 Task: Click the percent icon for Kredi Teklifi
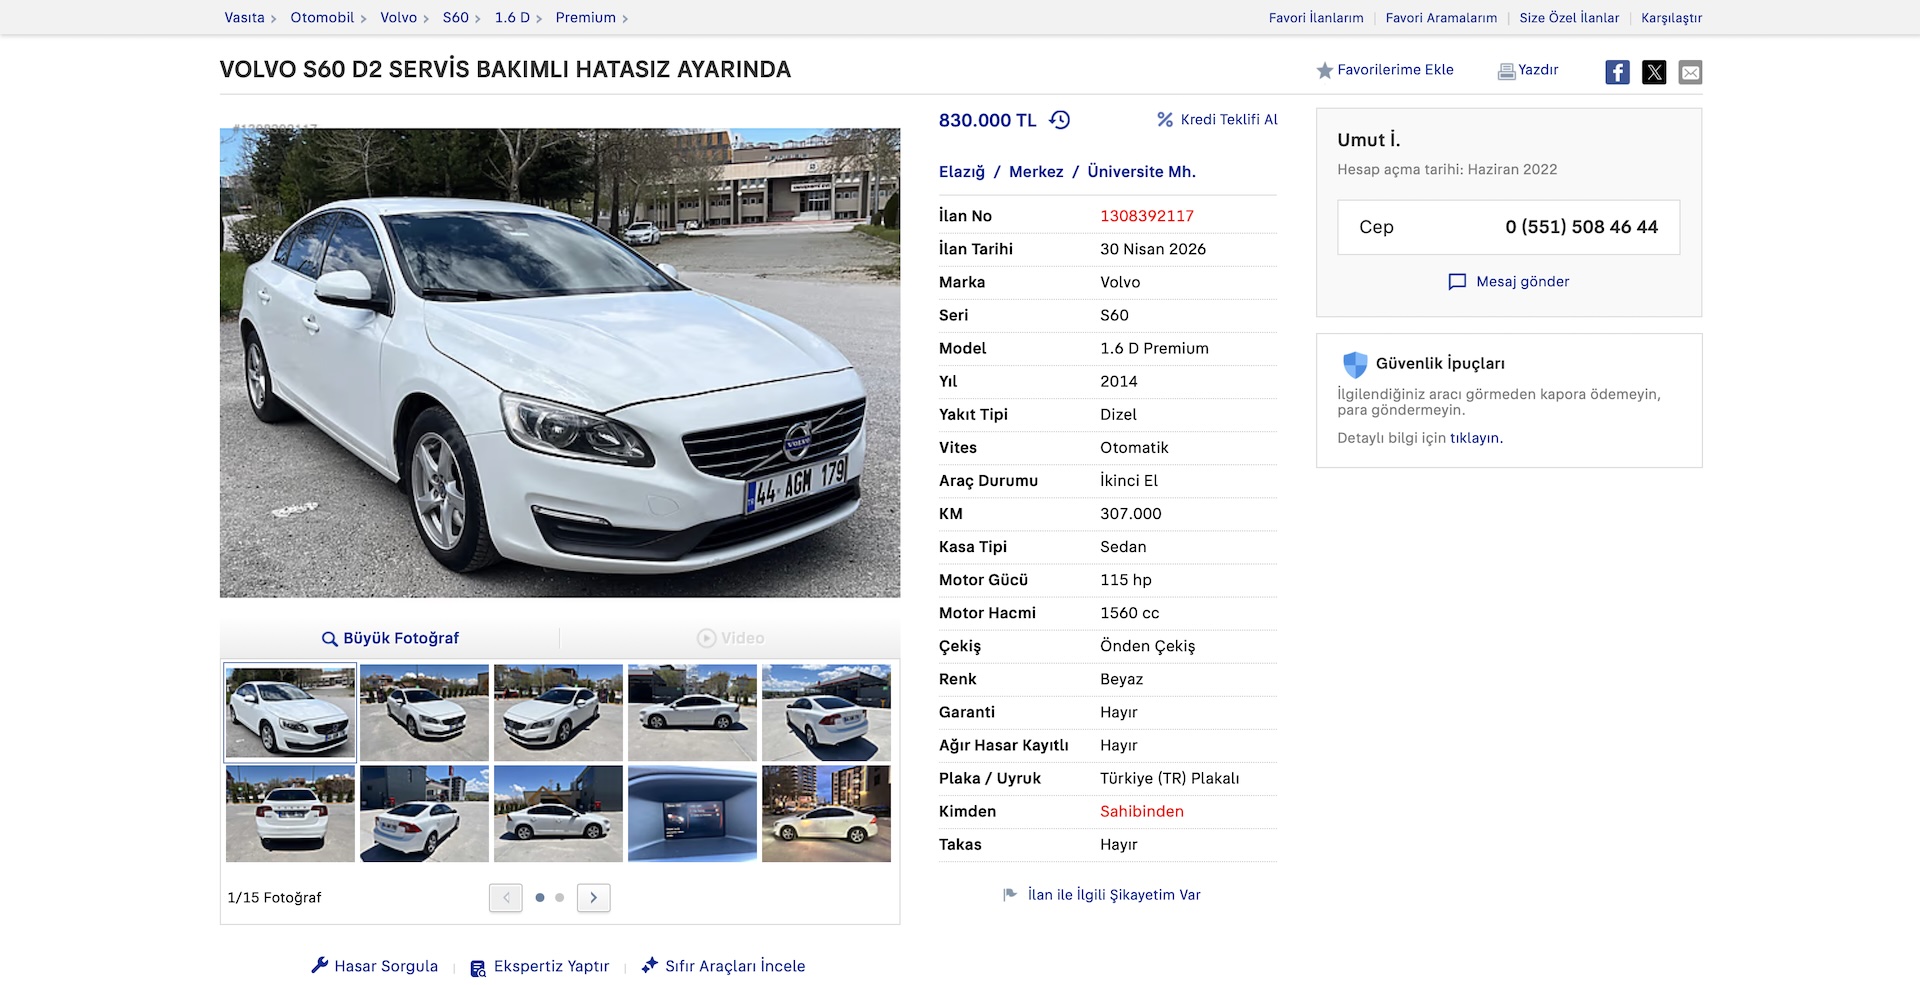1165,120
